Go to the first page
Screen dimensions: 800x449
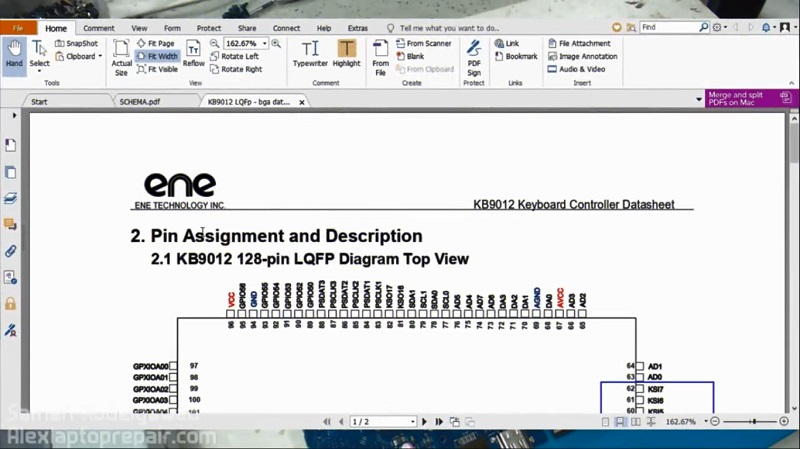(327, 421)
